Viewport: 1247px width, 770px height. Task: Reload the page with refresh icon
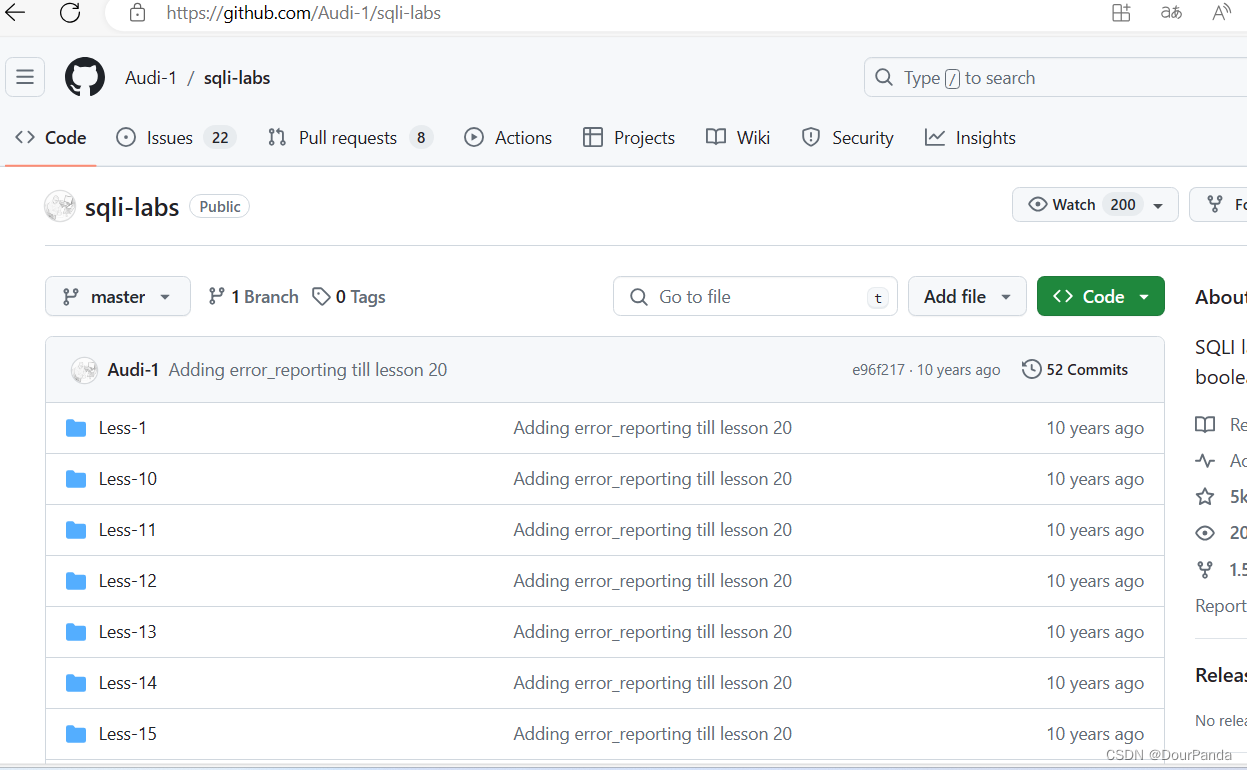(x=70, y=13)
